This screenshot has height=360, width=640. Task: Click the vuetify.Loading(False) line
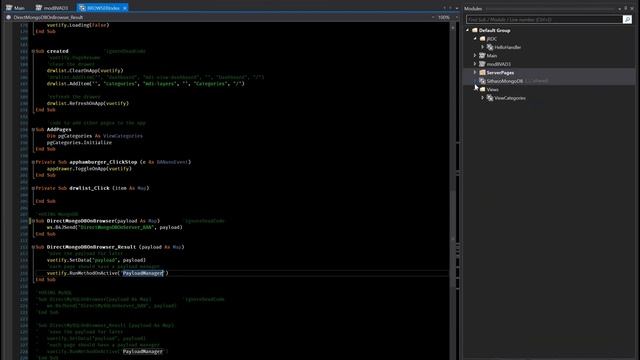[78, 25]
